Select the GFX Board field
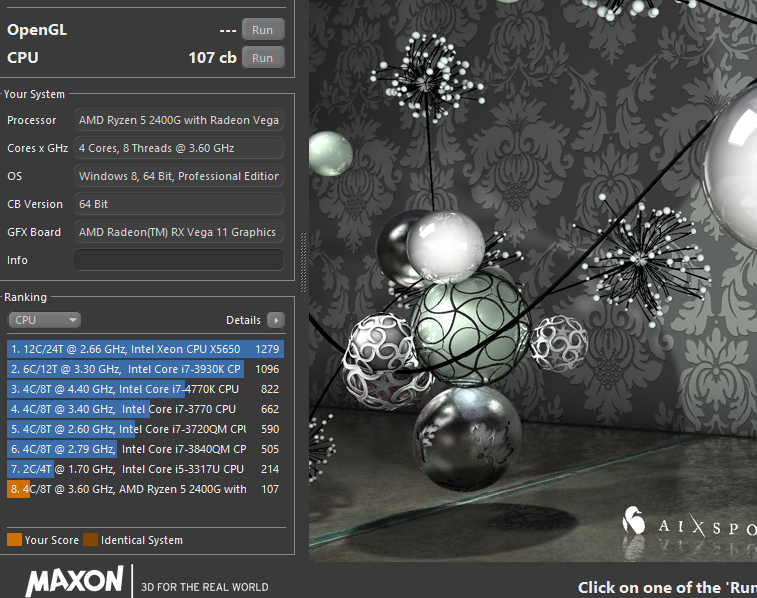Viewport: 757px width, 598px height. [x=179, y=232]
